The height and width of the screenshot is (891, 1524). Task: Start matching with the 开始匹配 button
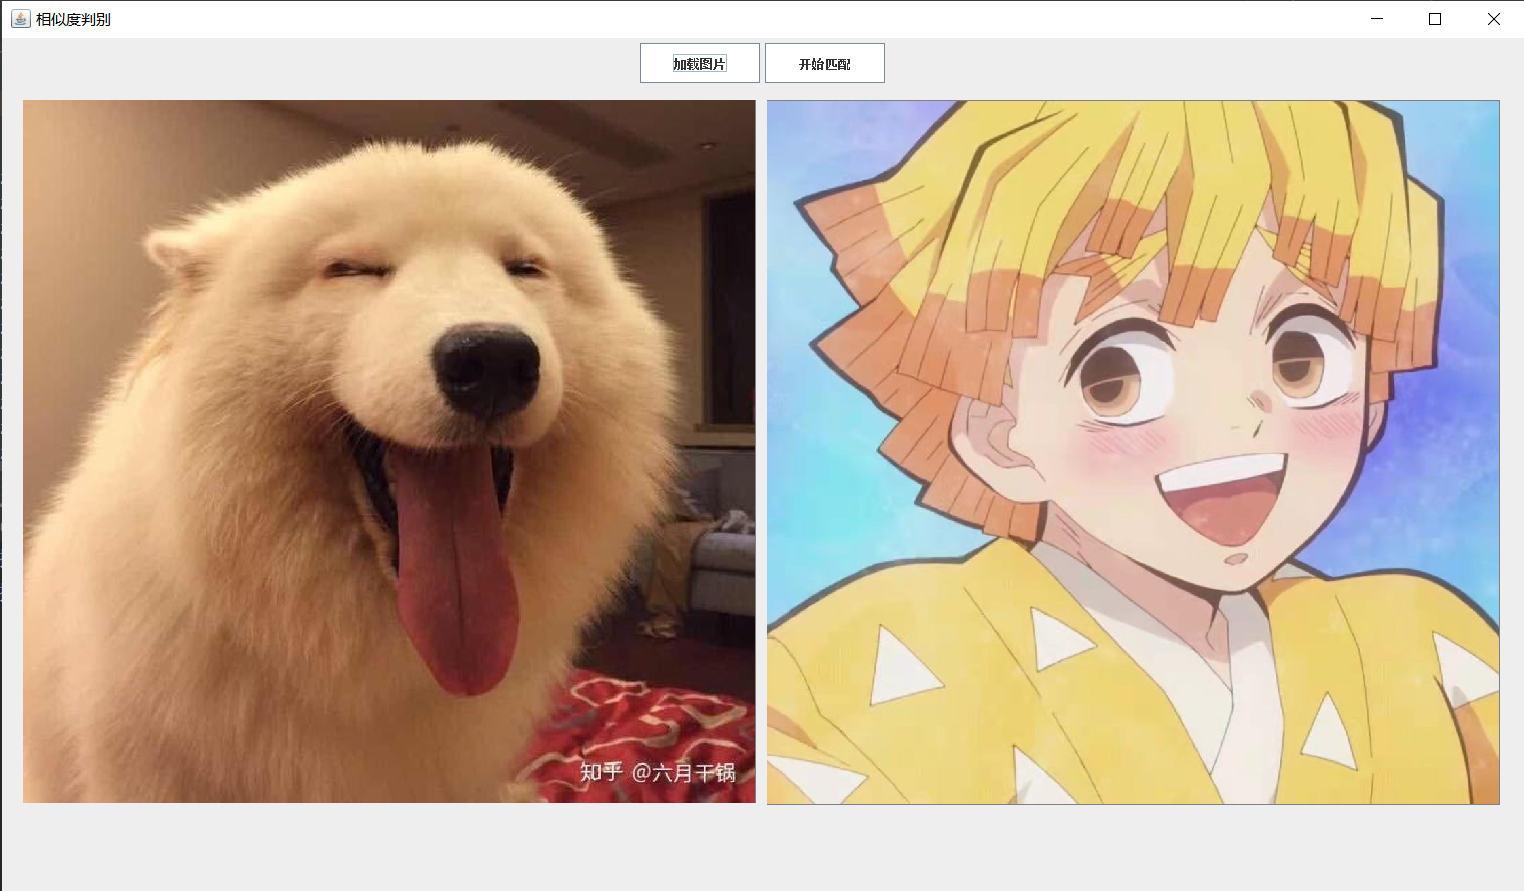click(x=824, y=63)
